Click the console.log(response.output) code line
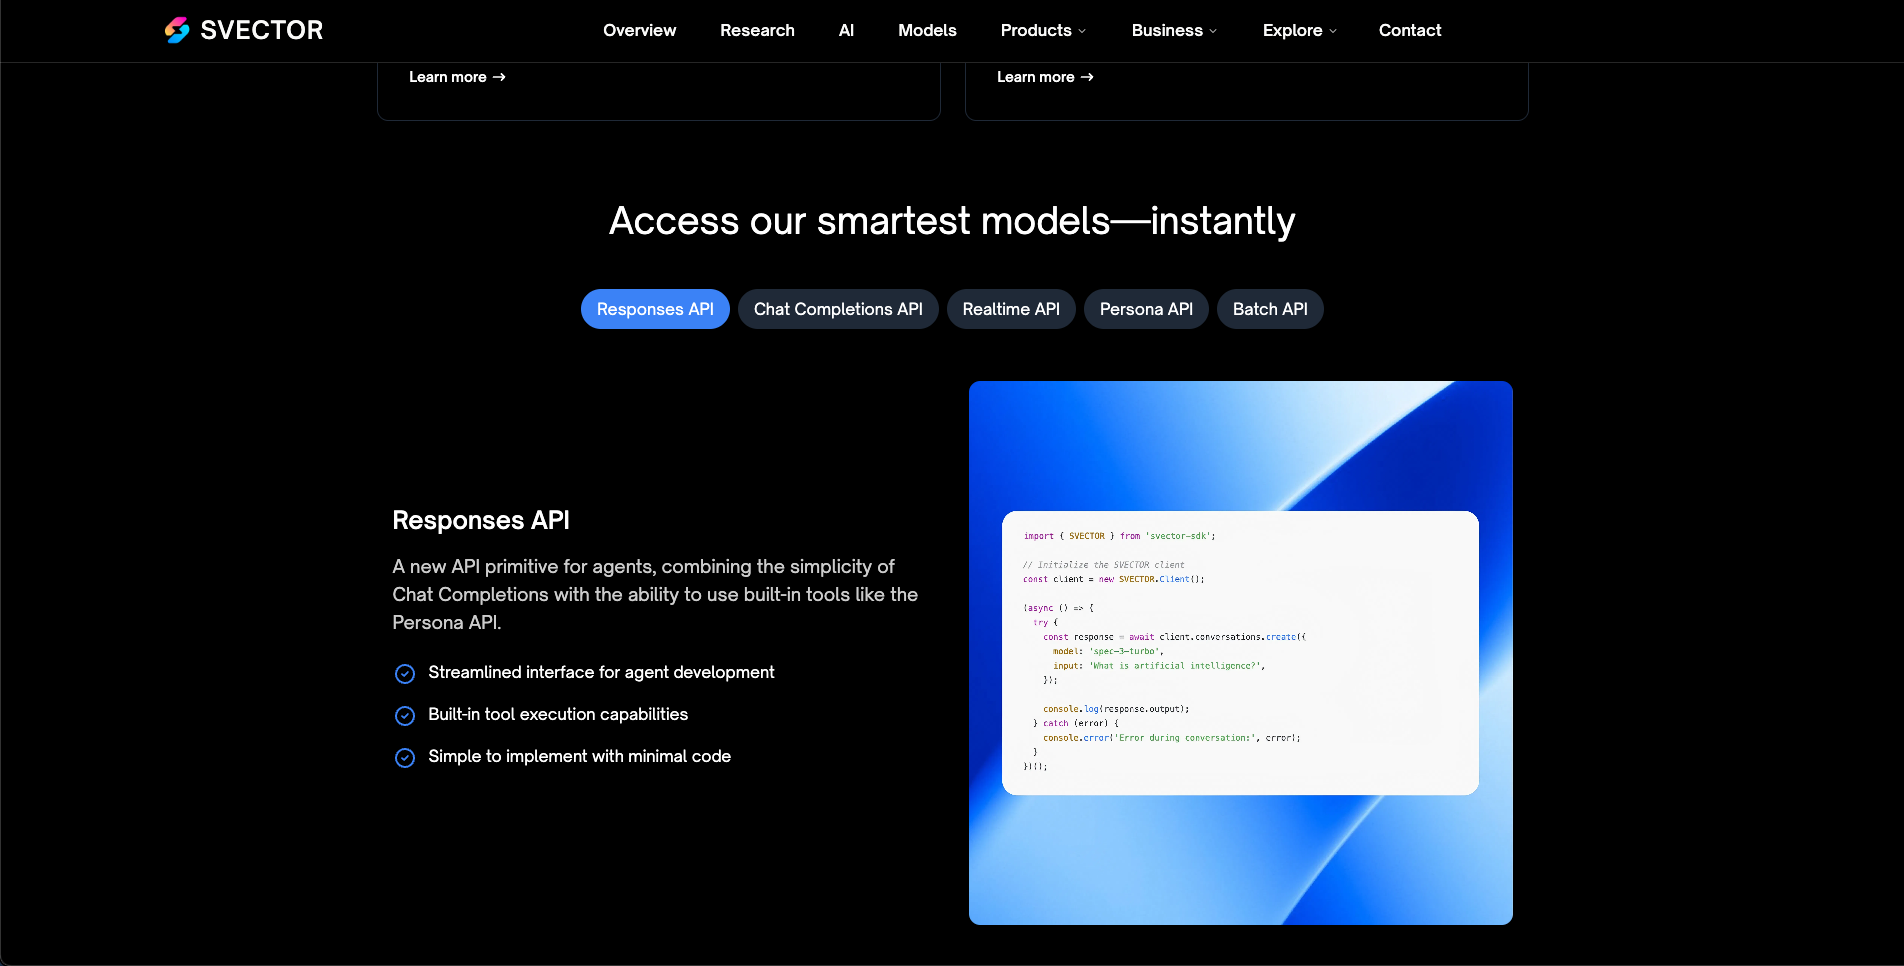This screenshot has height=966, width=1904. 1116,709
